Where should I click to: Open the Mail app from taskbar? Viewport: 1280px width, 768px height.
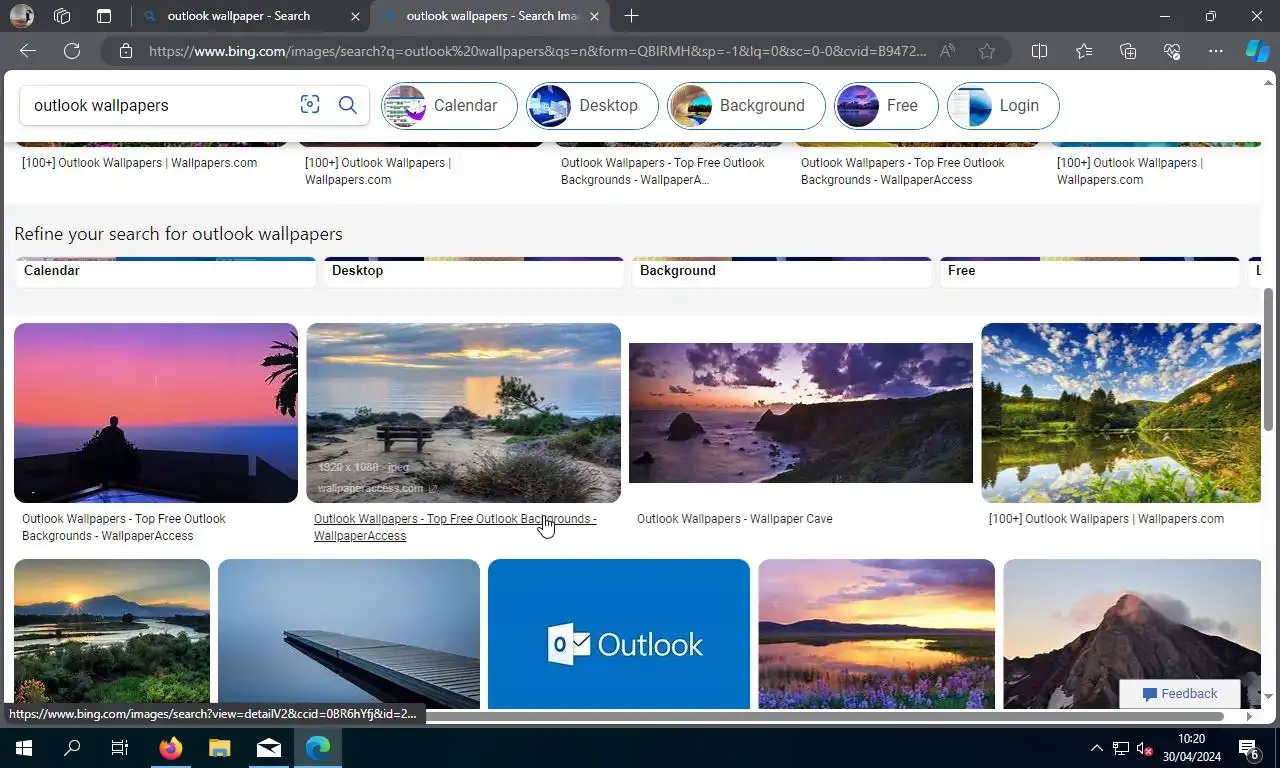click(x=268, y=748)
